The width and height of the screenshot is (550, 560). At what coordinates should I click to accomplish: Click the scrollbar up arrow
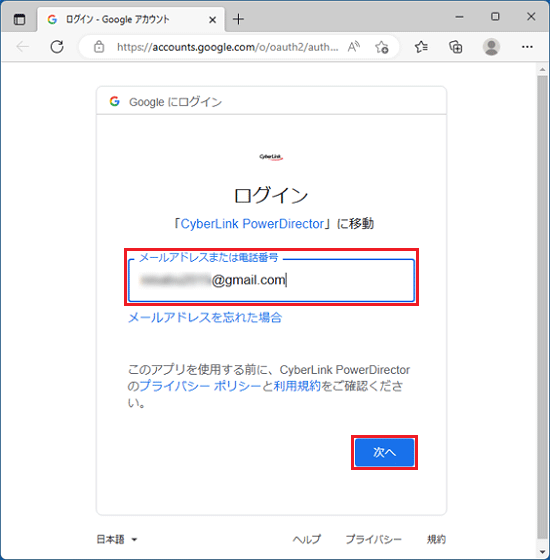[543, 69]
